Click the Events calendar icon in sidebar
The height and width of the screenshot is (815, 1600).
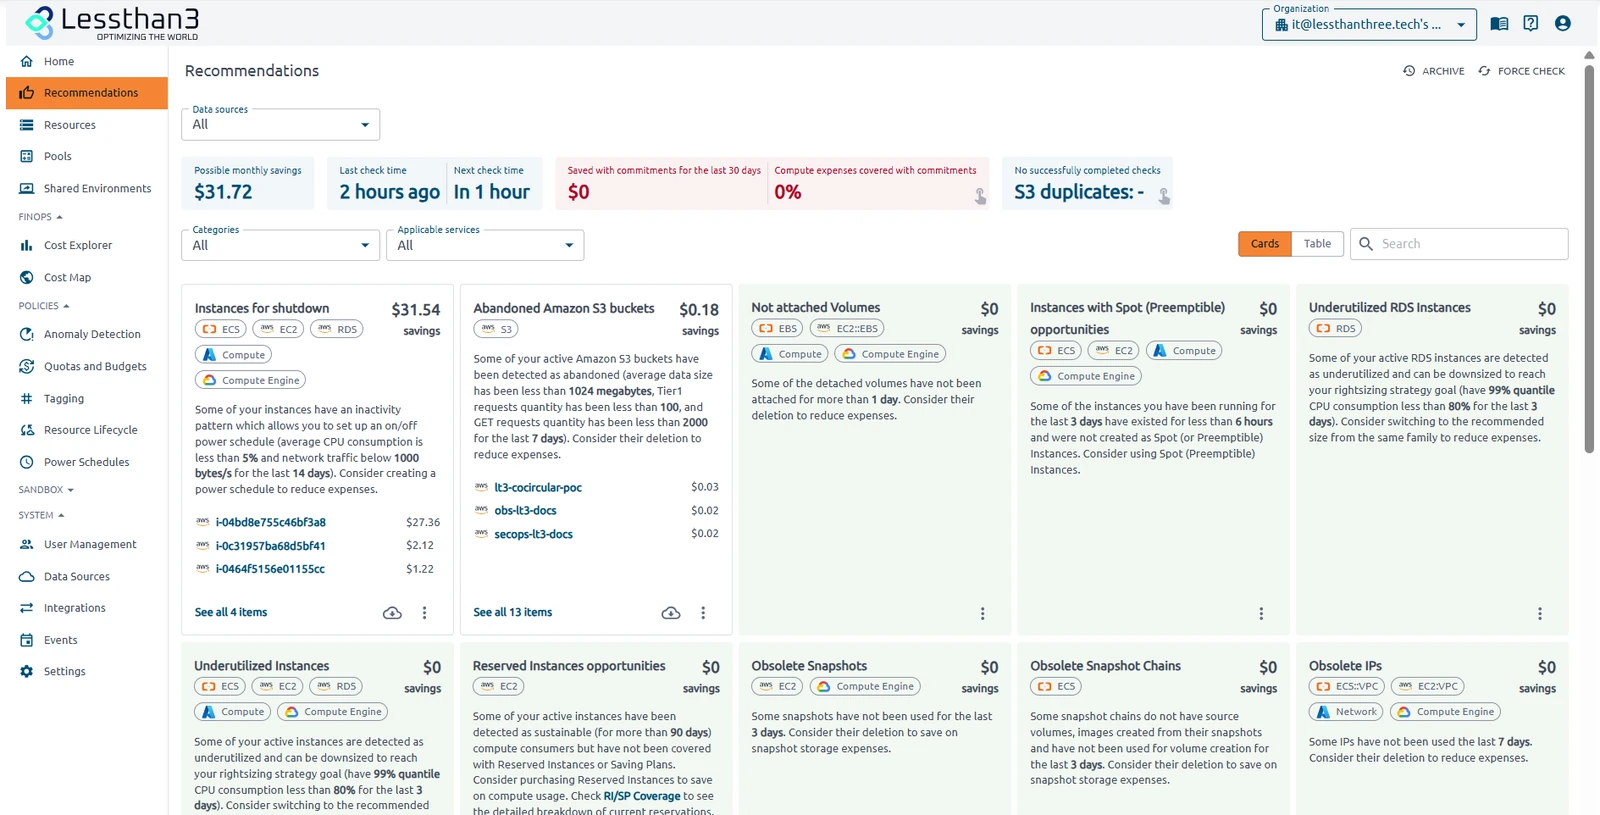pyautogui.click(x=27, y=640)
